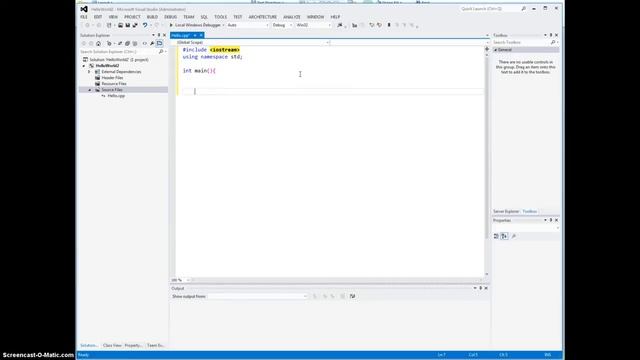640x360 pixels.
Task: Click the View Code icon in Solution Explorer
Action: click(144, 43)
